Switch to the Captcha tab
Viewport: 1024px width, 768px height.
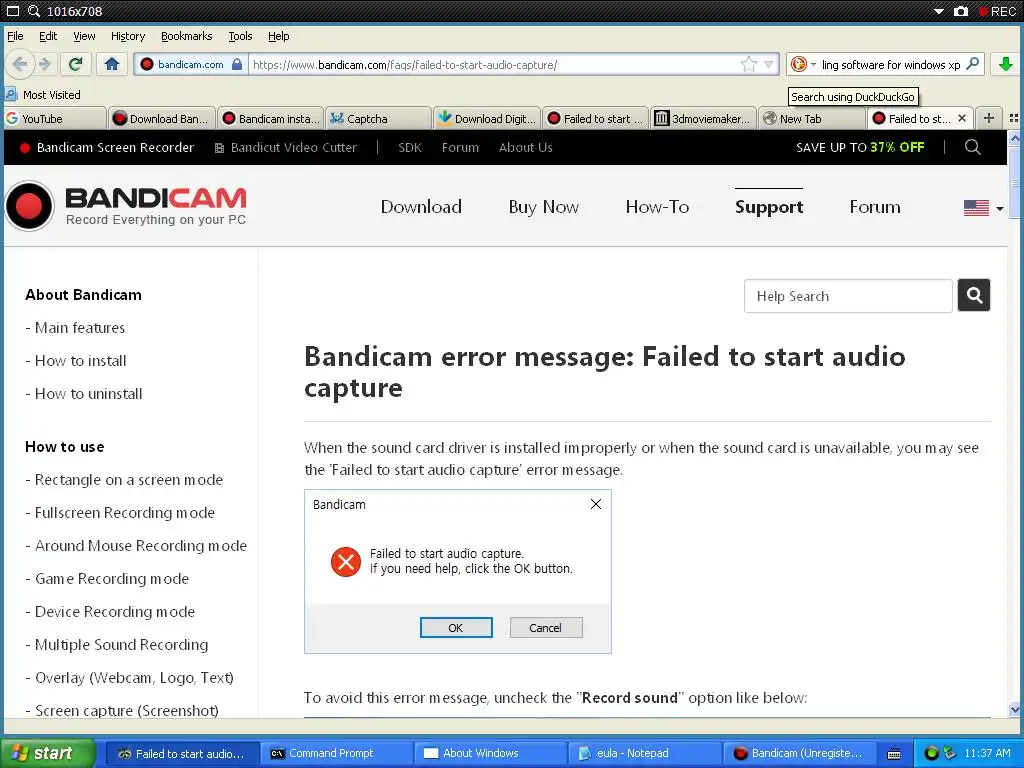[379, 118]
